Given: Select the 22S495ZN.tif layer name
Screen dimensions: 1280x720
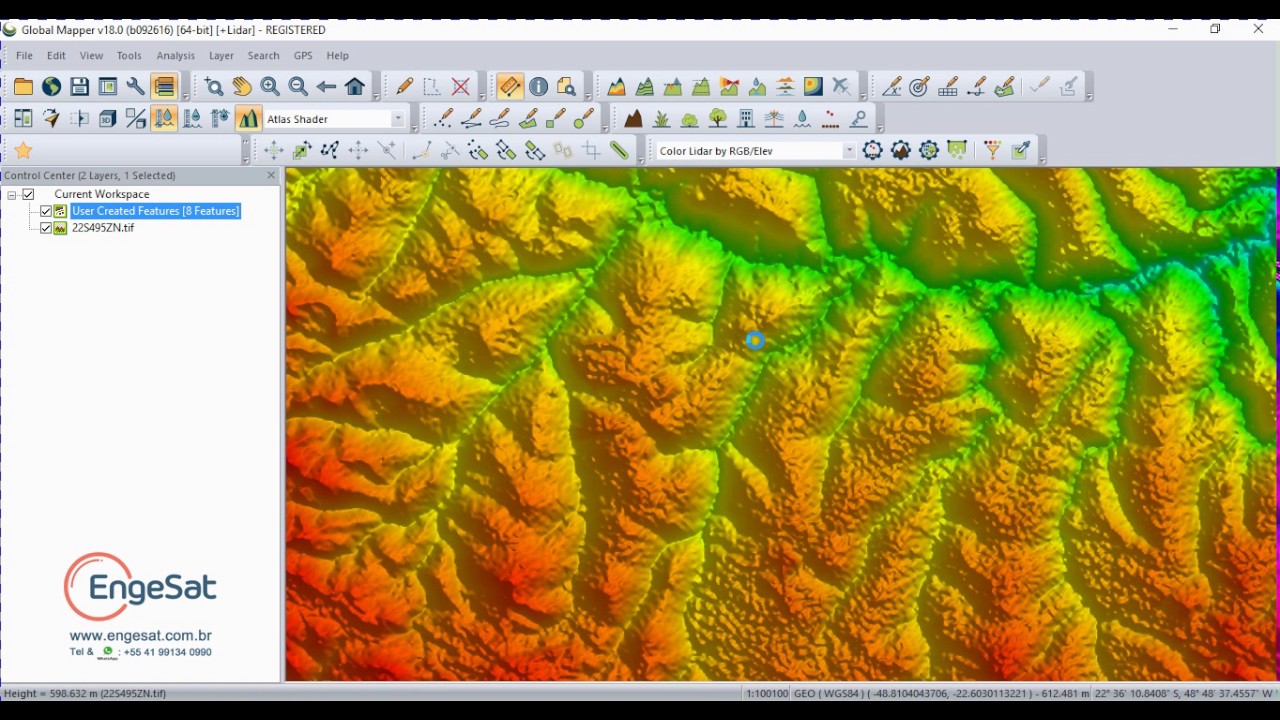Looking at the screenshot, I should tap(103, 228).
